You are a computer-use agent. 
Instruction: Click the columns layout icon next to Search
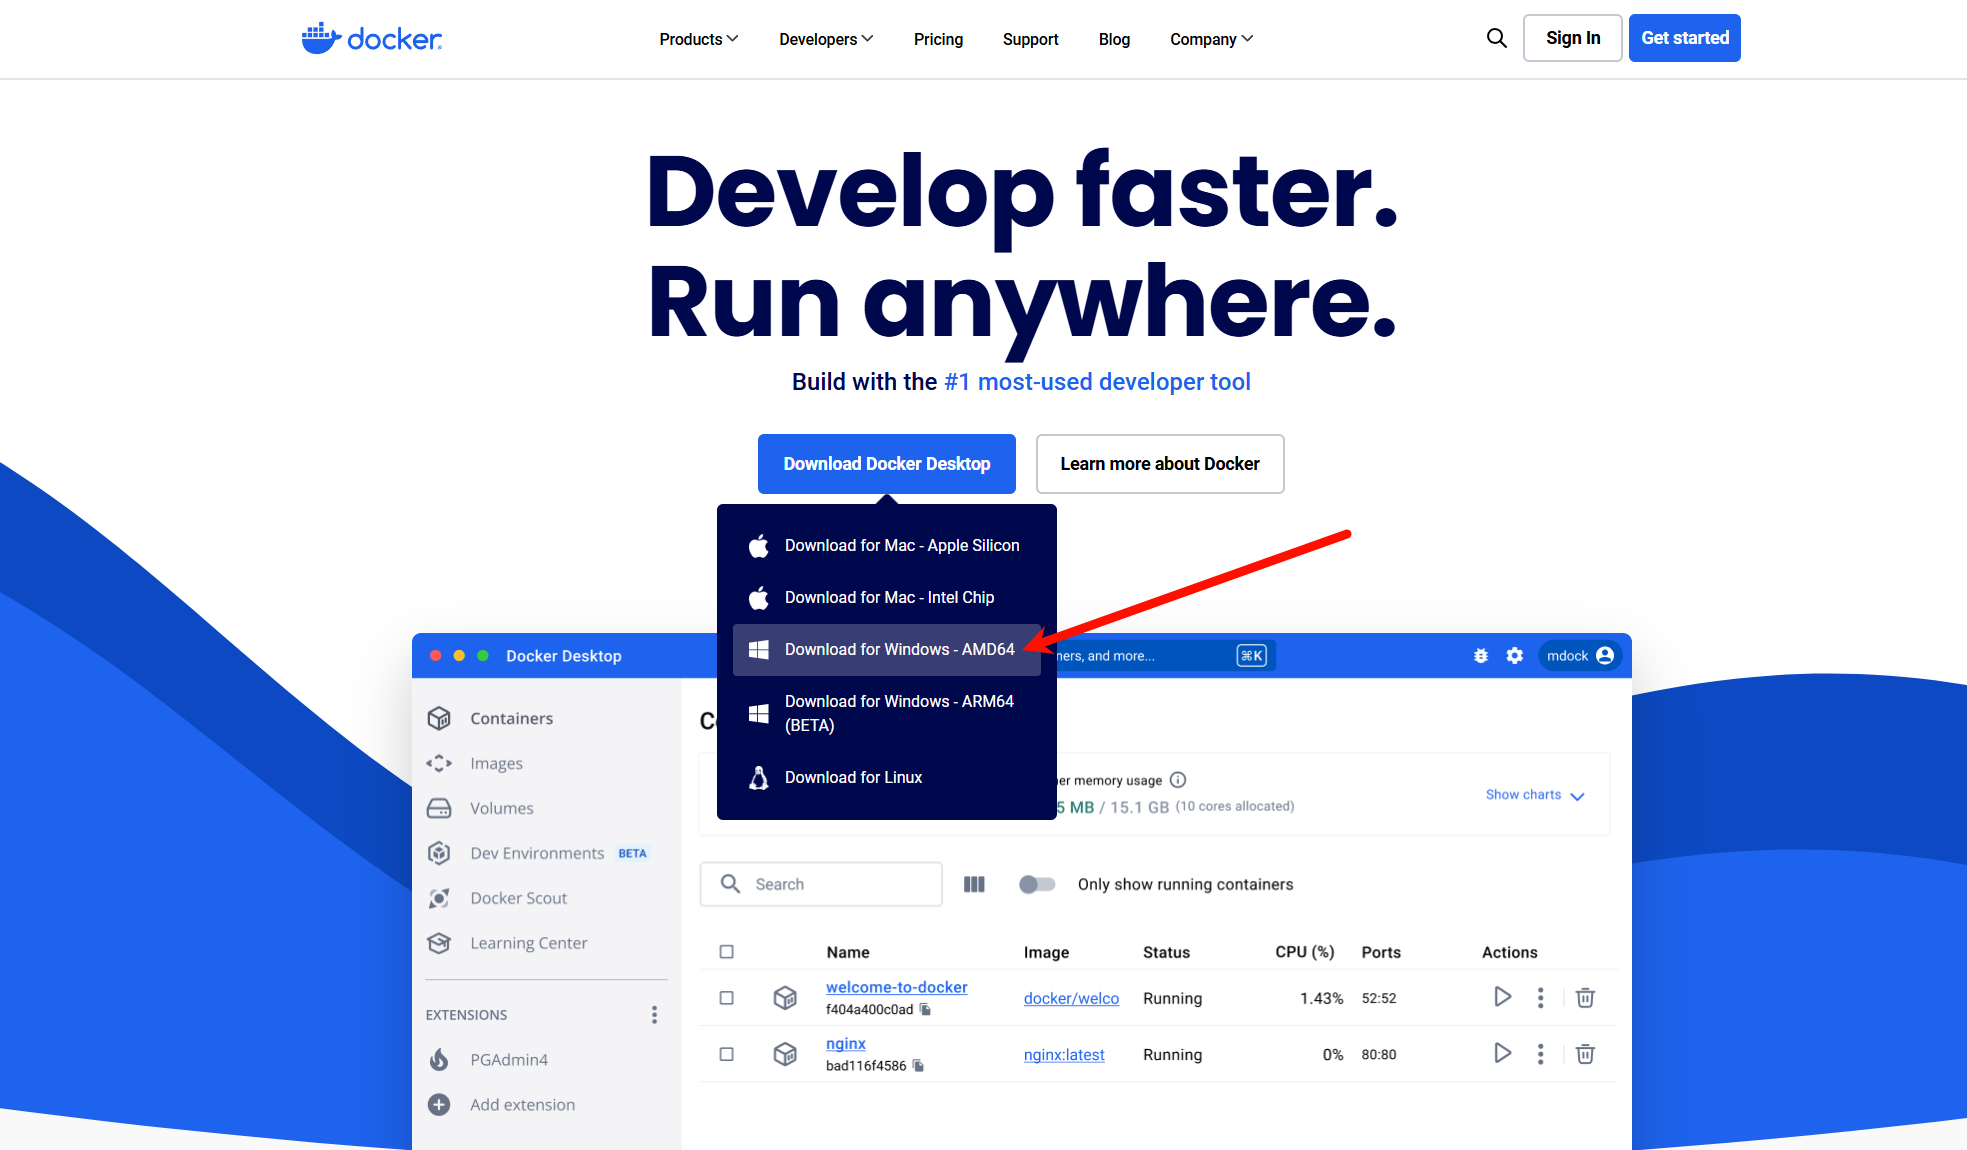(974, 884)
